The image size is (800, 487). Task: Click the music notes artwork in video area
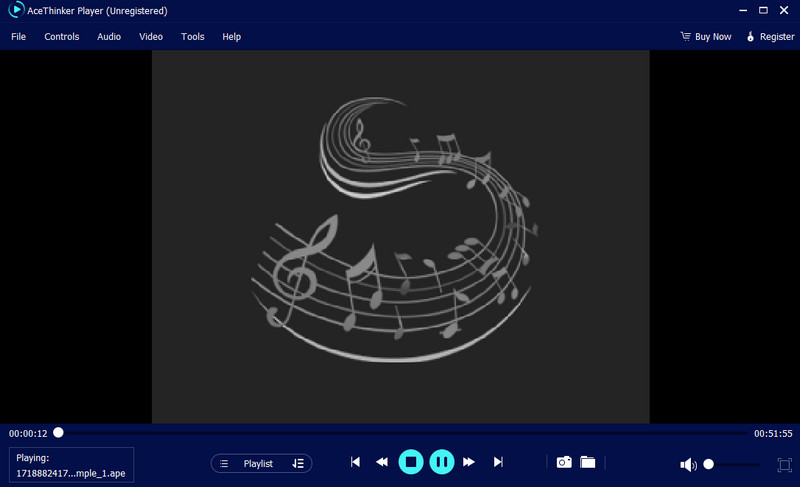(394, 229)
